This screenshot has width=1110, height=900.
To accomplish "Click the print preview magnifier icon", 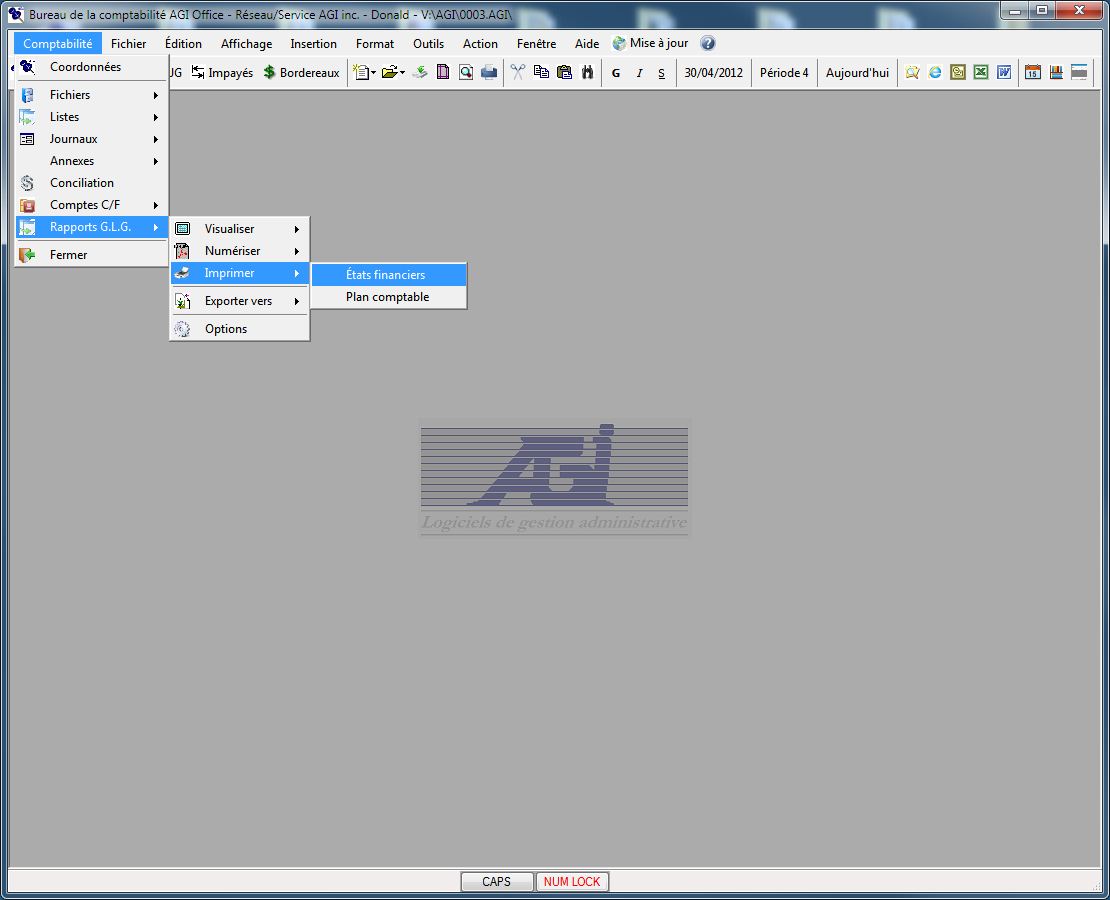I will pos(466,72).
